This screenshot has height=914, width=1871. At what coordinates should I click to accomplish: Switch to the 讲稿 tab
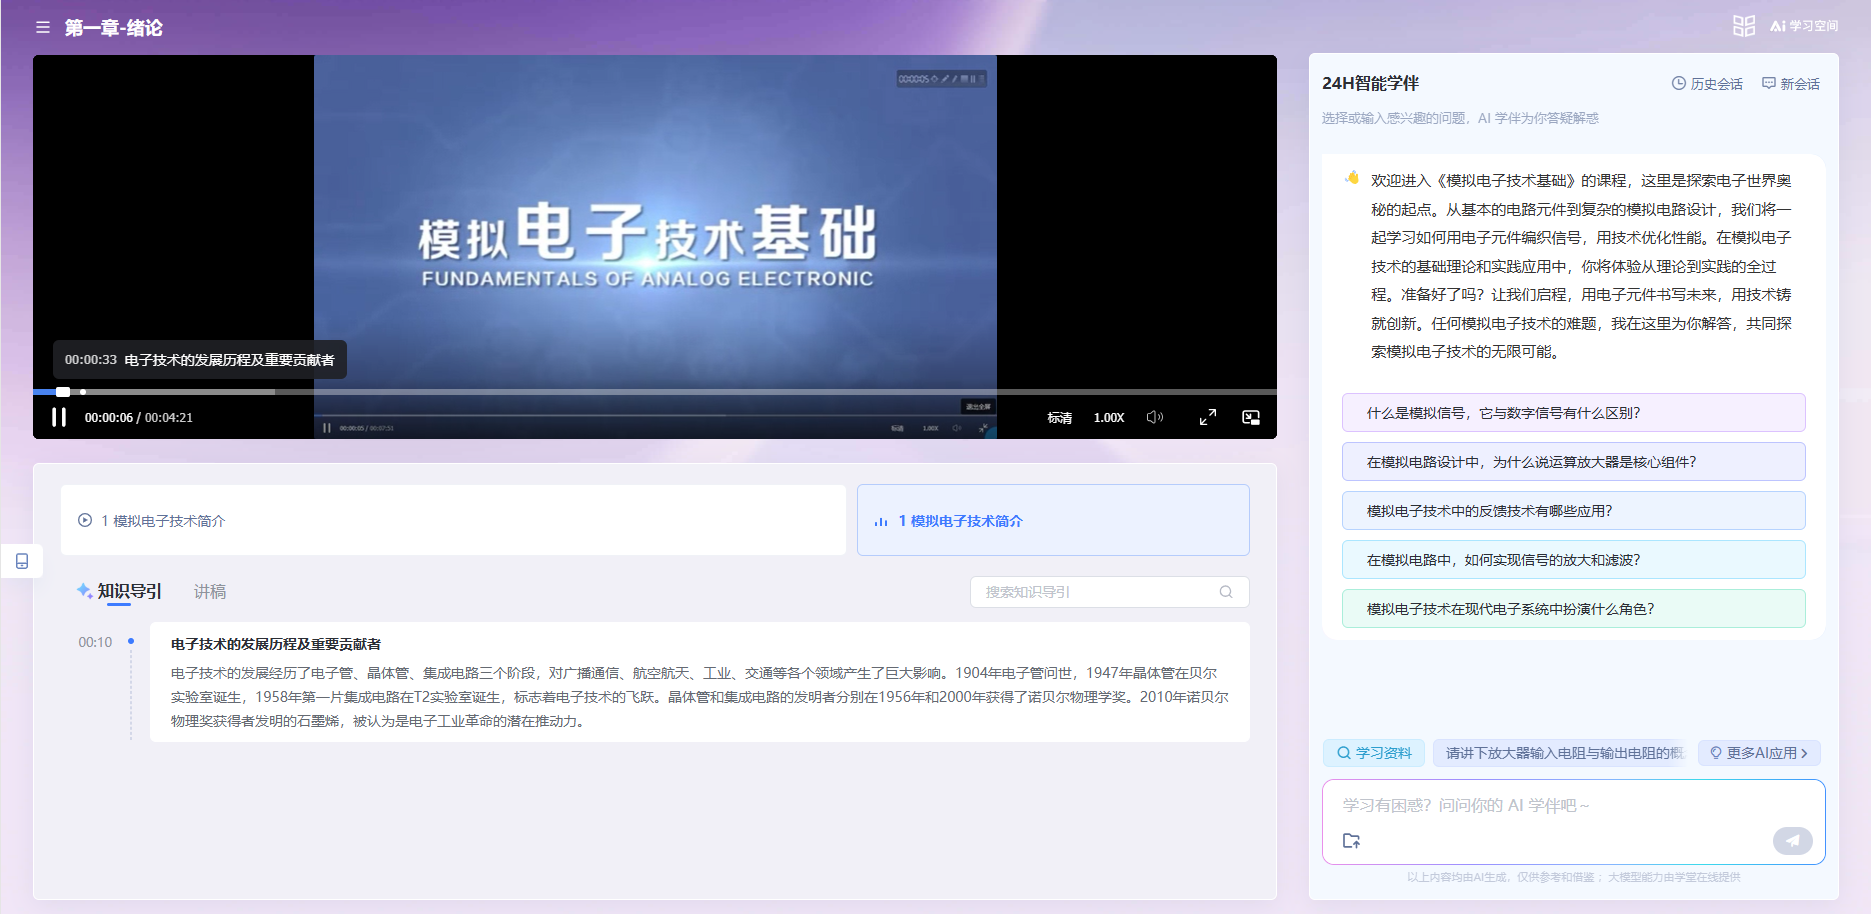coord(210,592)
